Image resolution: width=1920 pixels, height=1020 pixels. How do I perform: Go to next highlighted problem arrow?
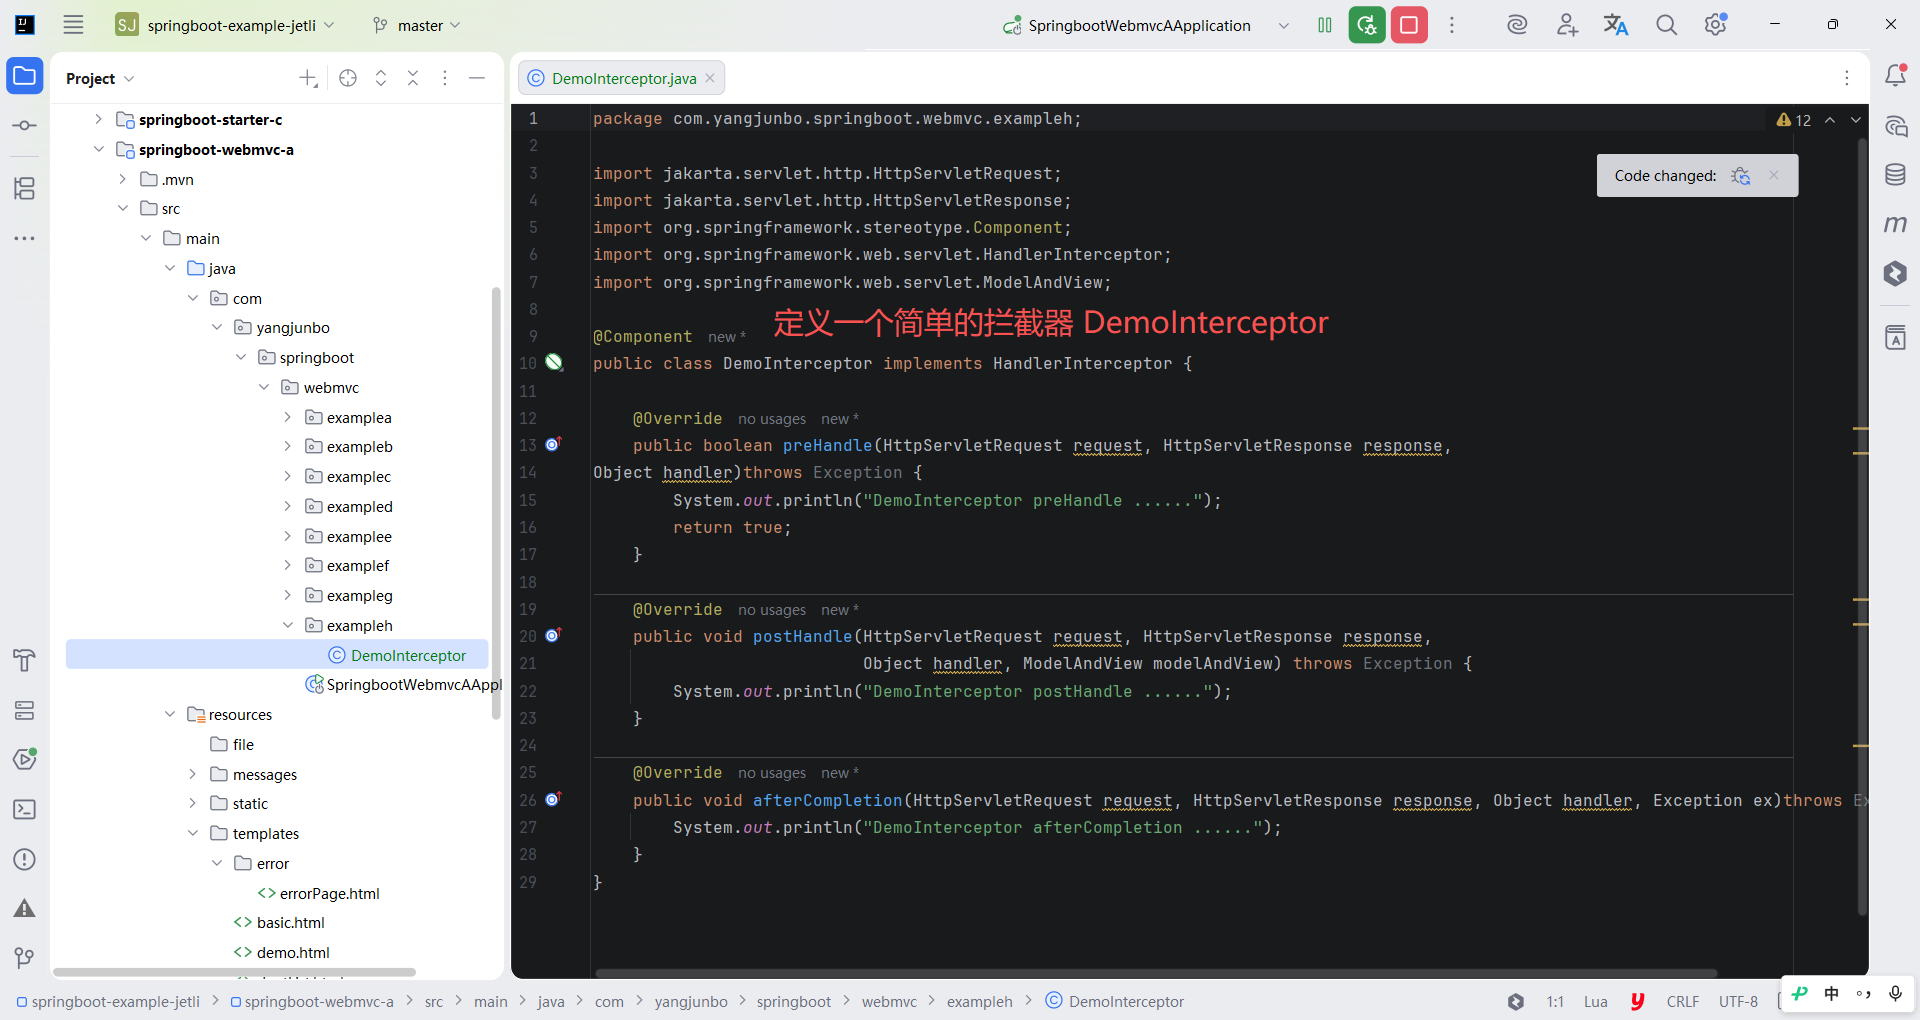(1856, 120)
